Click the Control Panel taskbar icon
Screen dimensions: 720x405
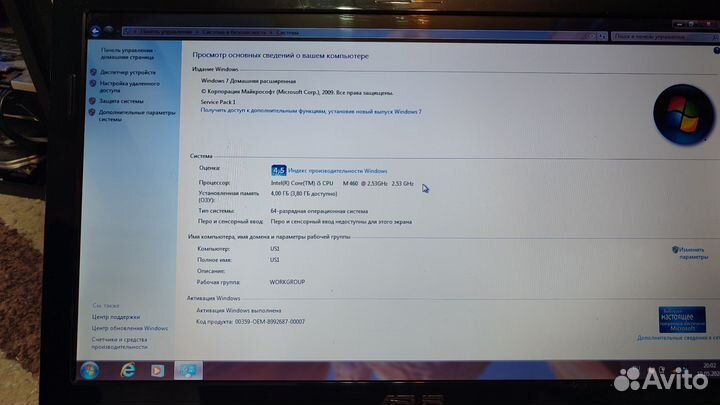point(188,371)
